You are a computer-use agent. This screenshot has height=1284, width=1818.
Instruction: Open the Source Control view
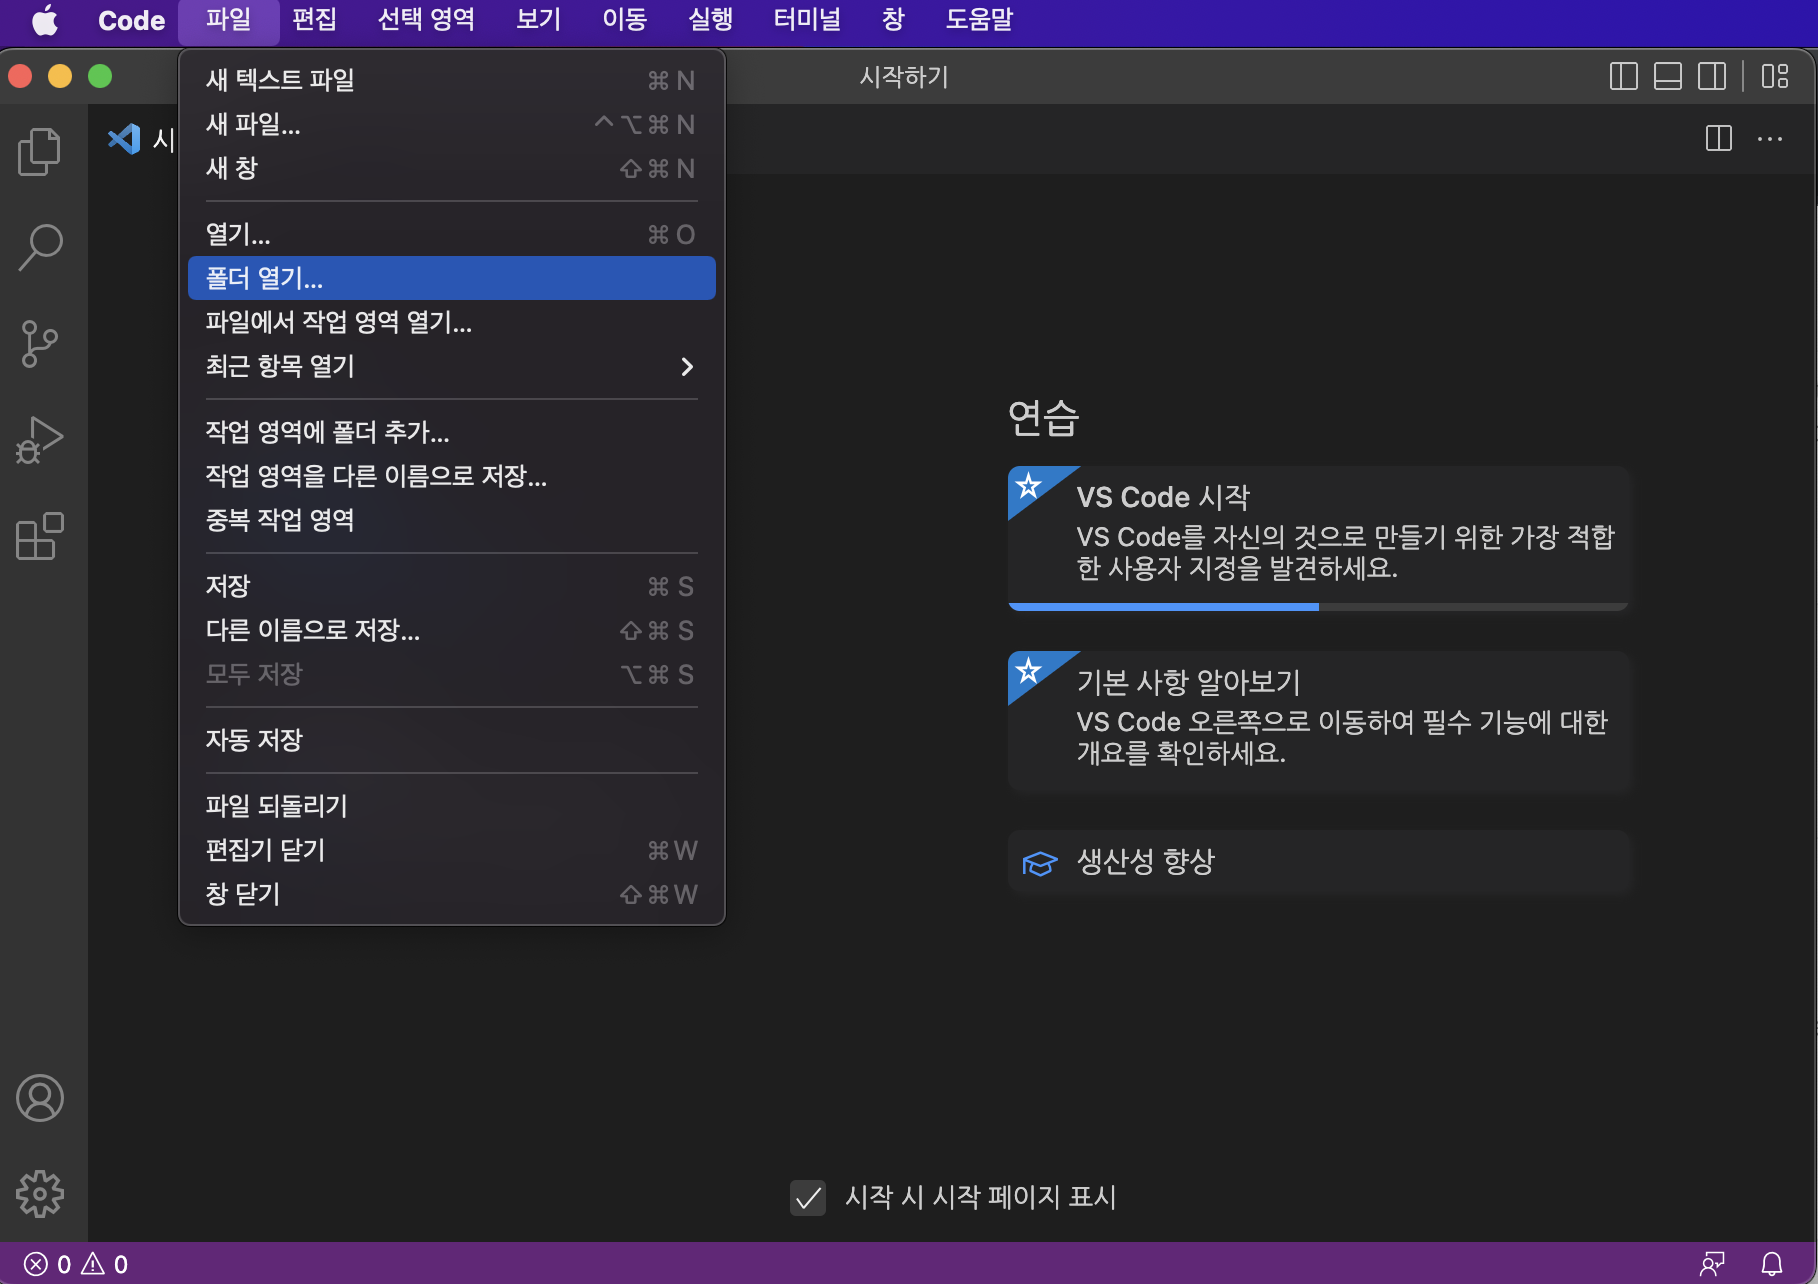[40, 343]
